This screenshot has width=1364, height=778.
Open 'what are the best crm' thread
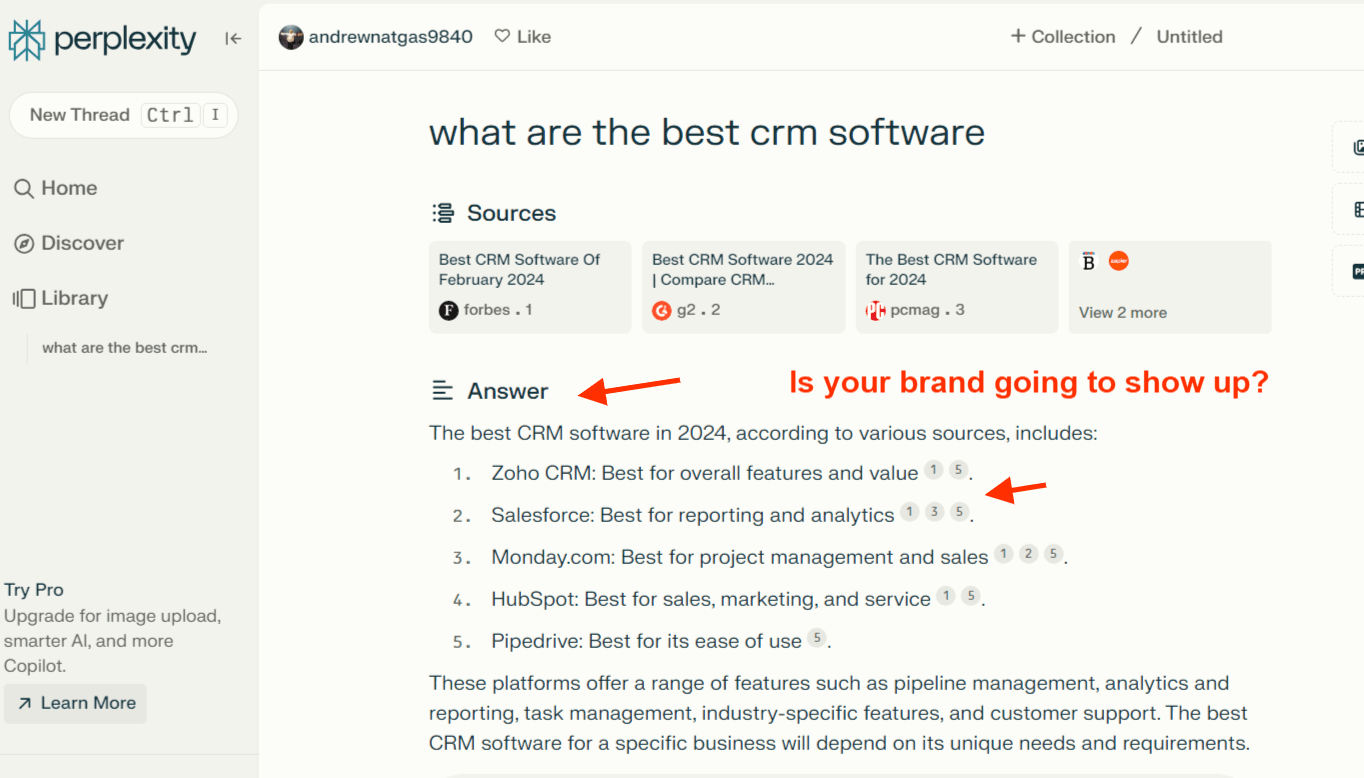tap(124, 348)
